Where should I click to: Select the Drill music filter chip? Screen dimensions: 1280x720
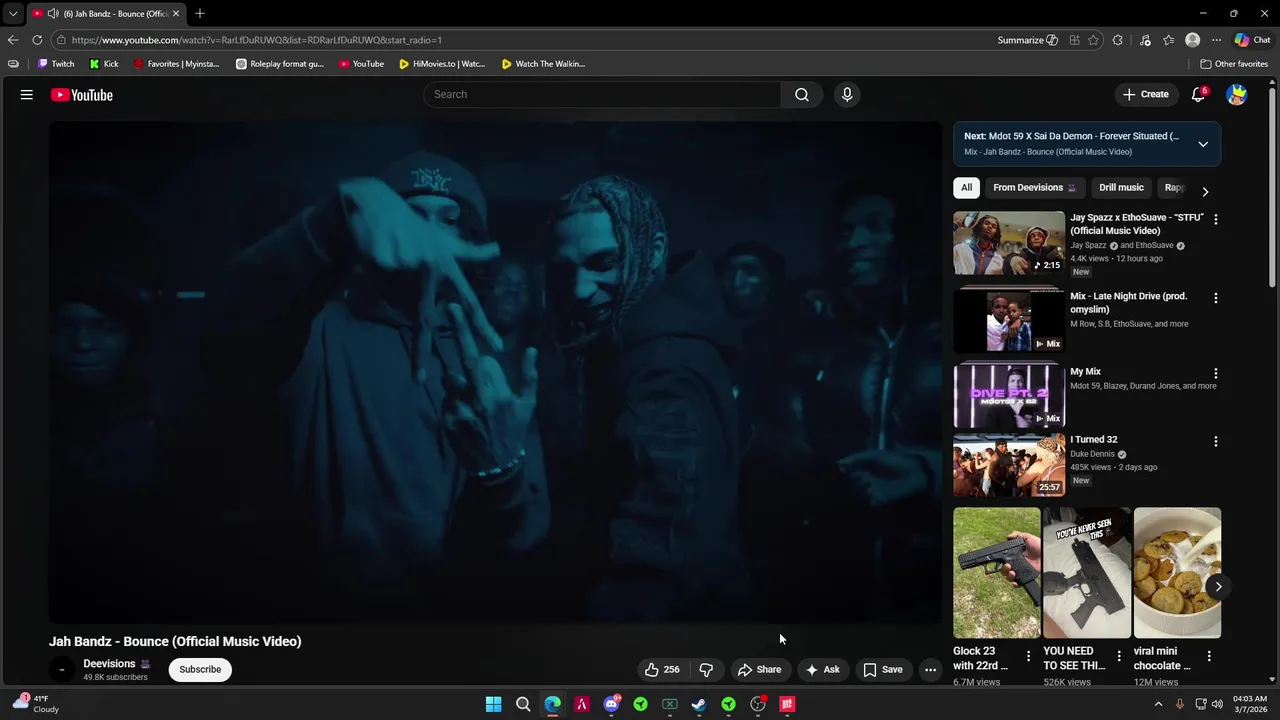click(1121, 188)
